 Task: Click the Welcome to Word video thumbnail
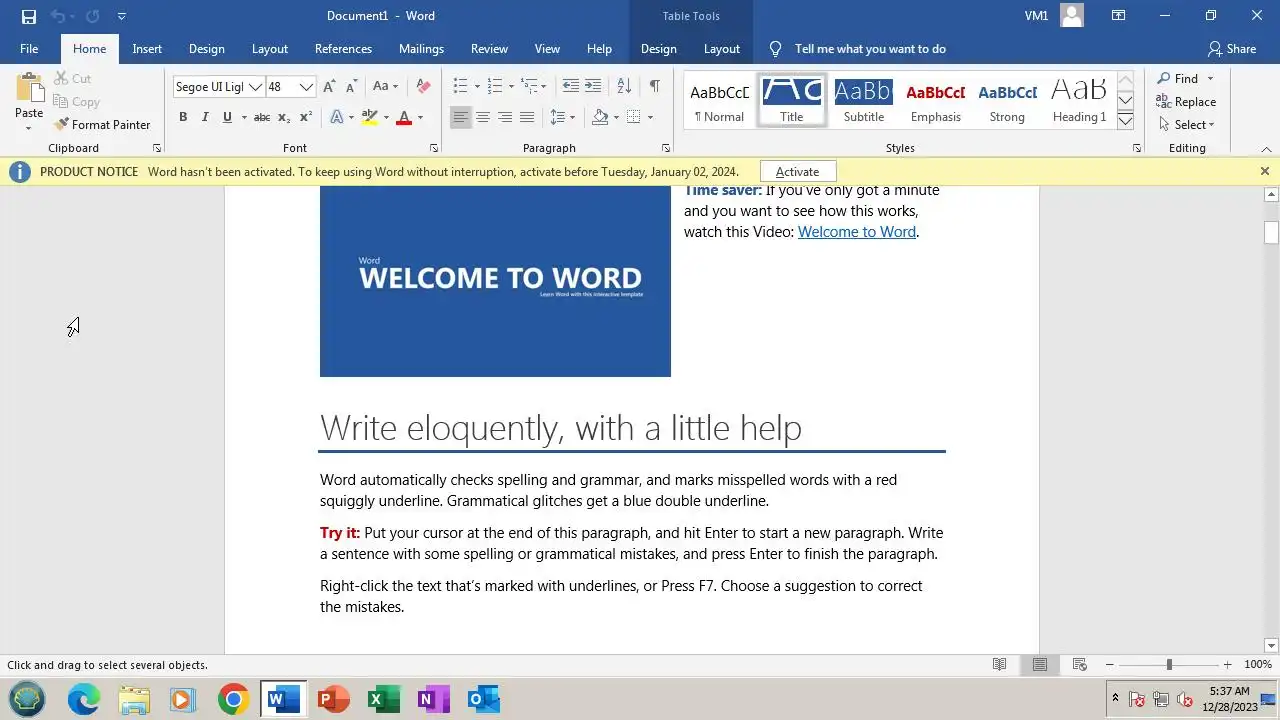click(x=495, y=281)
